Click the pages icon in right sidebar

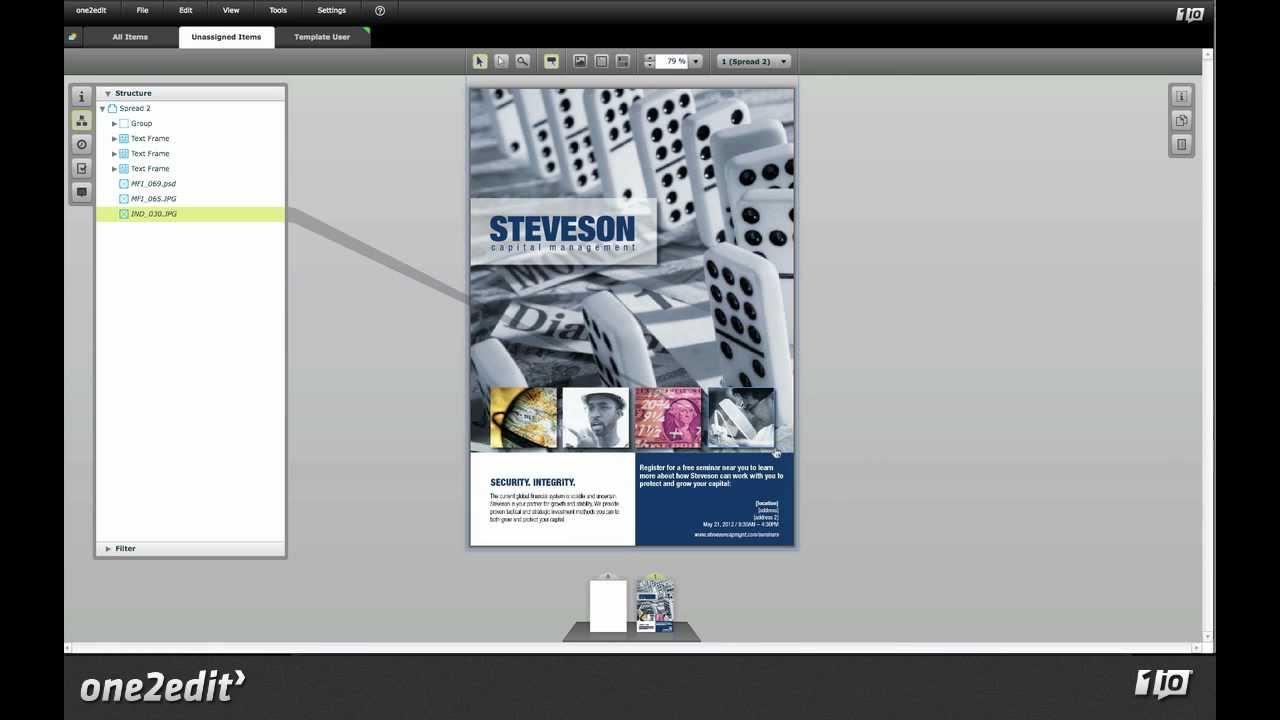(1181, 120)
